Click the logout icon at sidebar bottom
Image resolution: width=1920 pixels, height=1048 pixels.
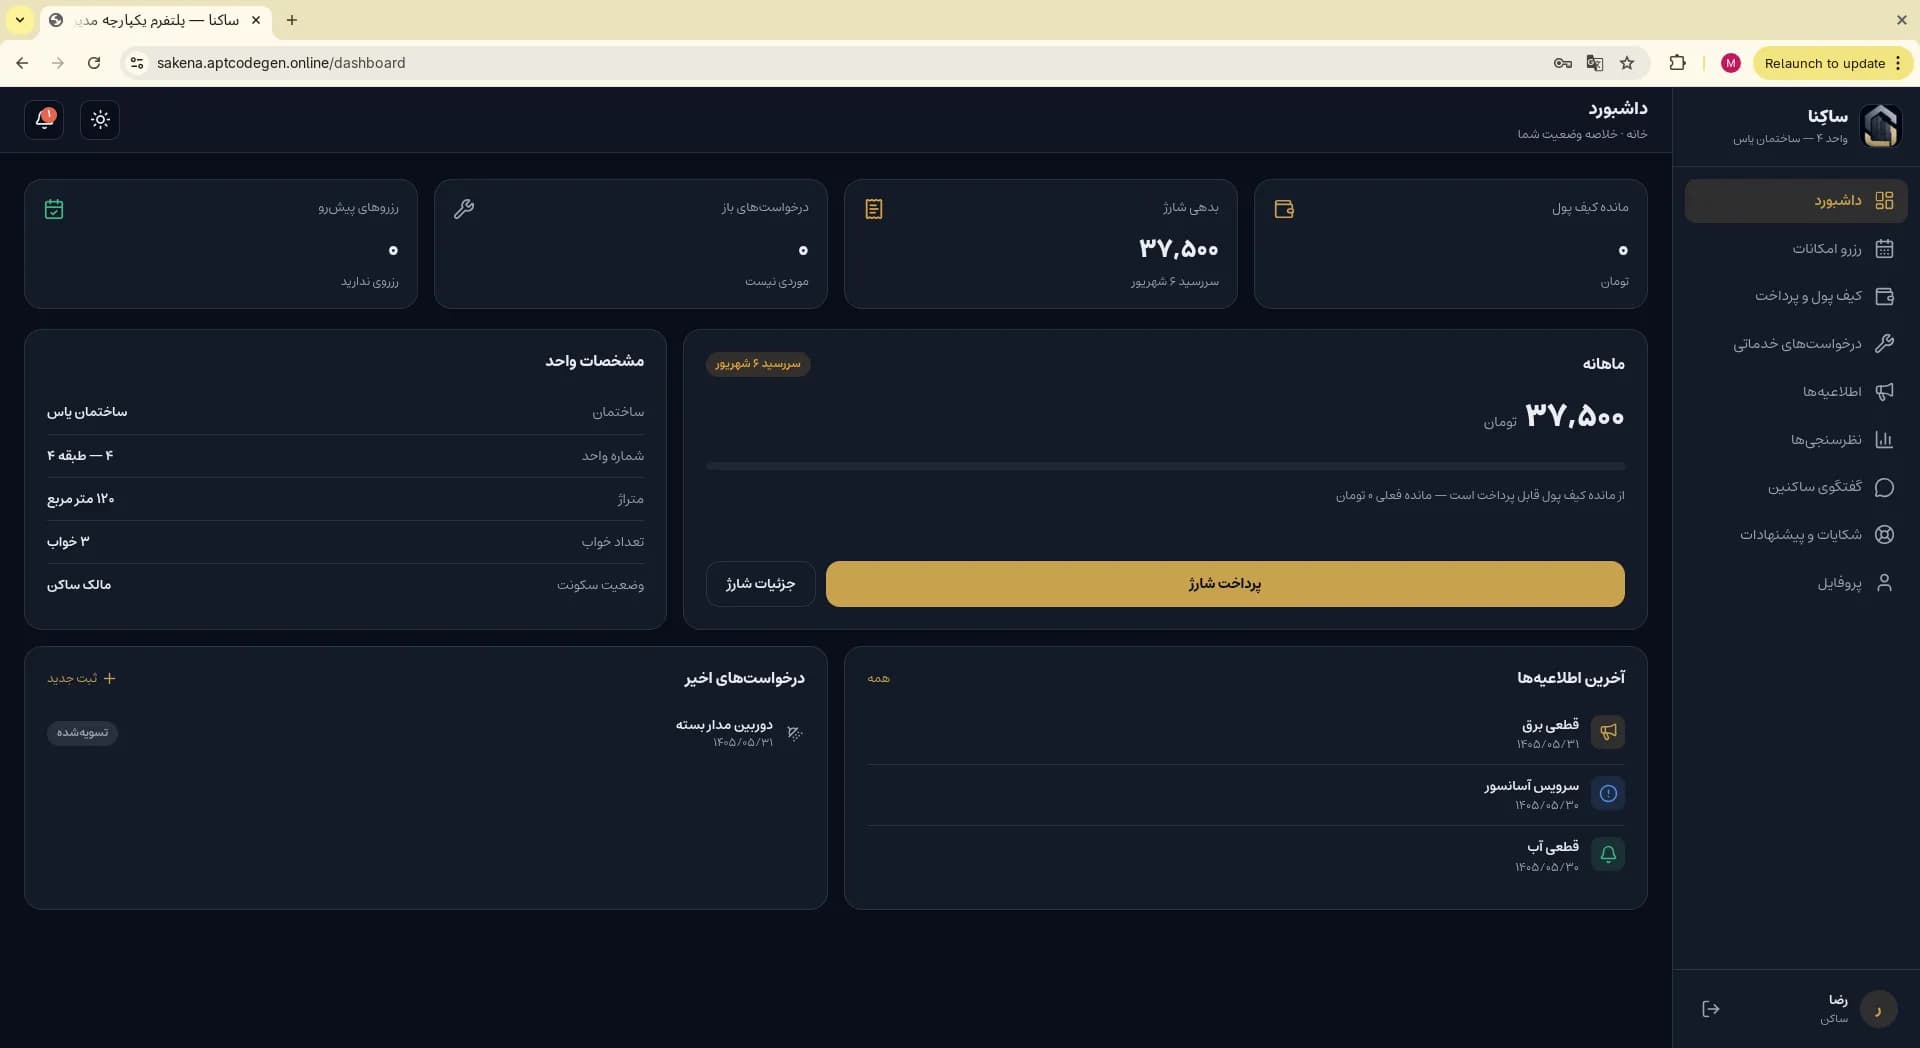1711,1009
